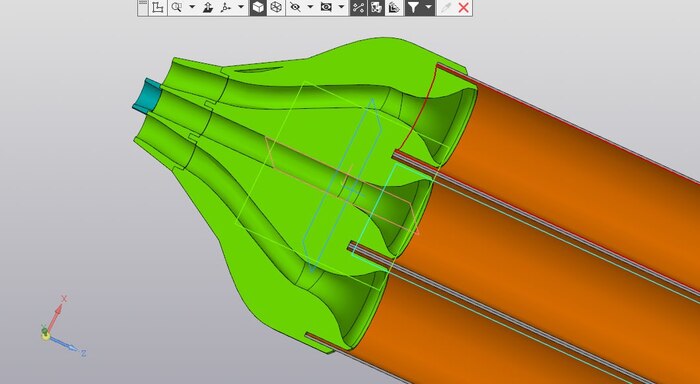Open the filter funnel dropdown arrow
The width and height of the screenshot is (700, 384).
click(429, 7)
